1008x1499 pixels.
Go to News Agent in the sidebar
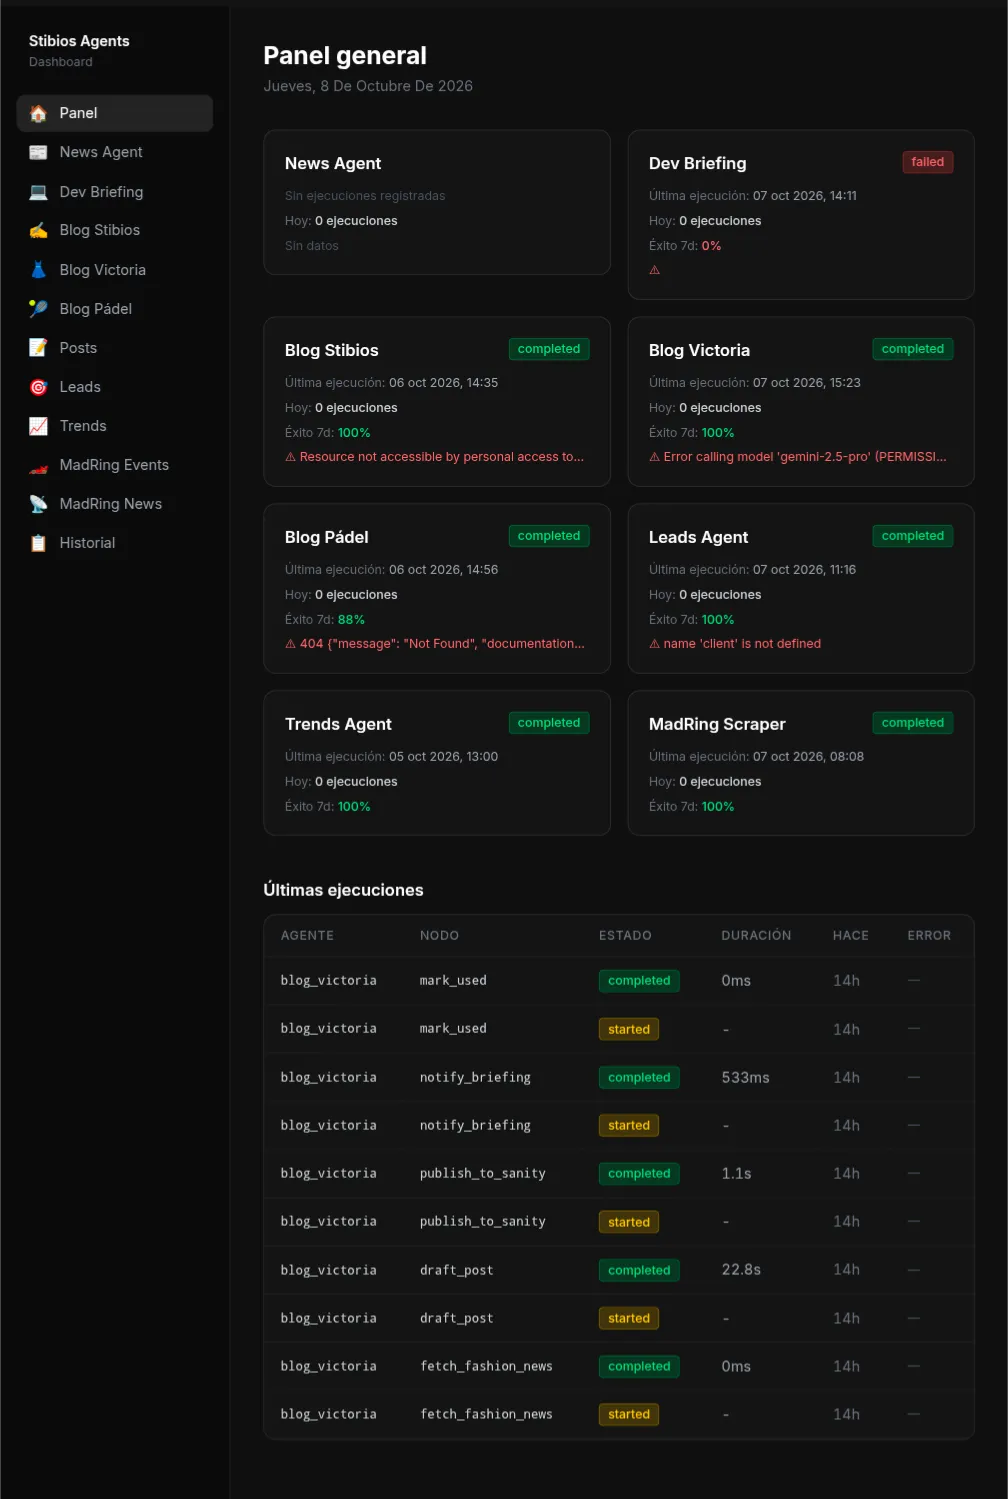115,152
